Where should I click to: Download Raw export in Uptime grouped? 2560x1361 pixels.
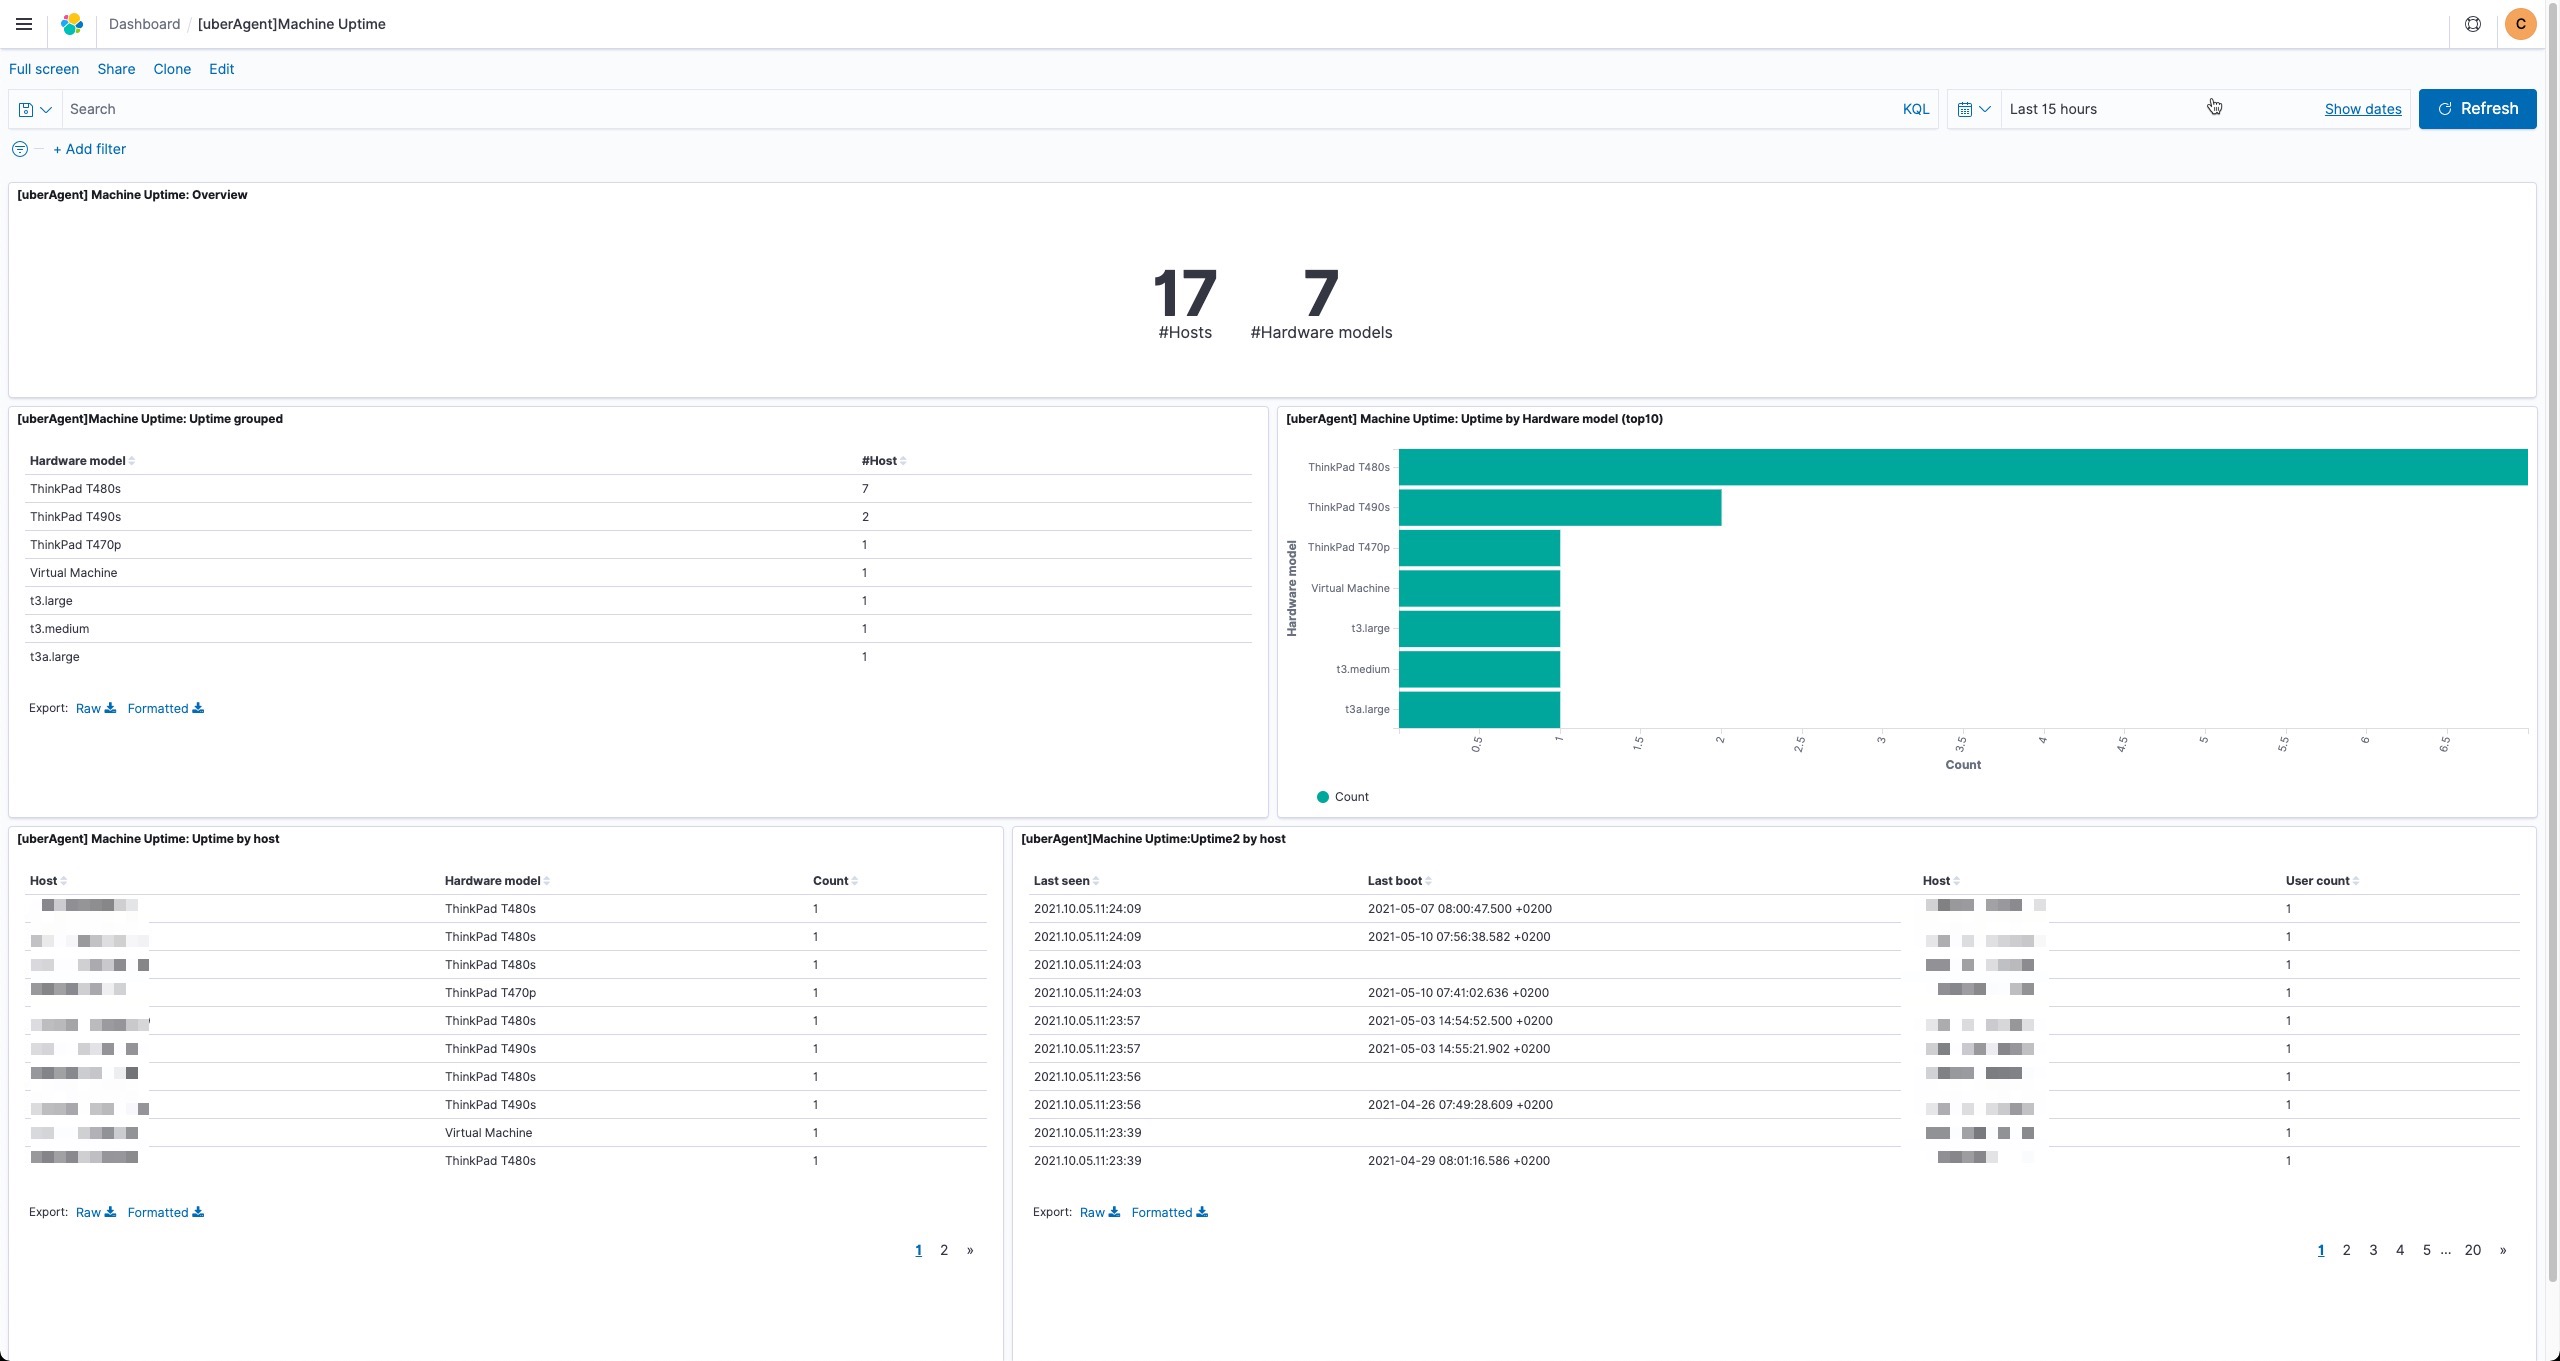pos(95,708)
